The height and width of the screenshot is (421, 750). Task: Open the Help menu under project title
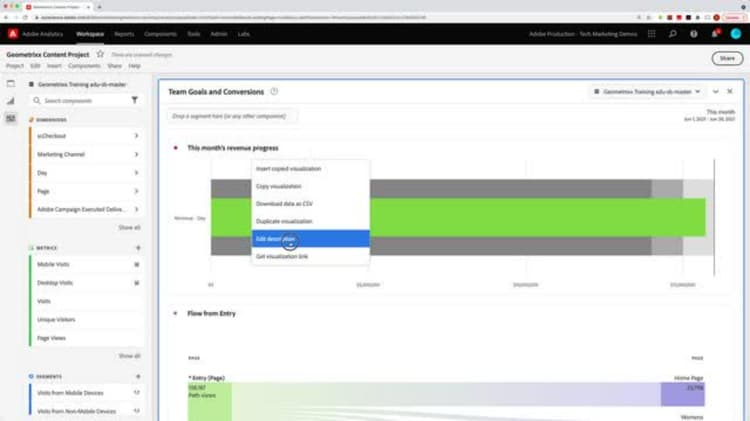pos(134,66)
